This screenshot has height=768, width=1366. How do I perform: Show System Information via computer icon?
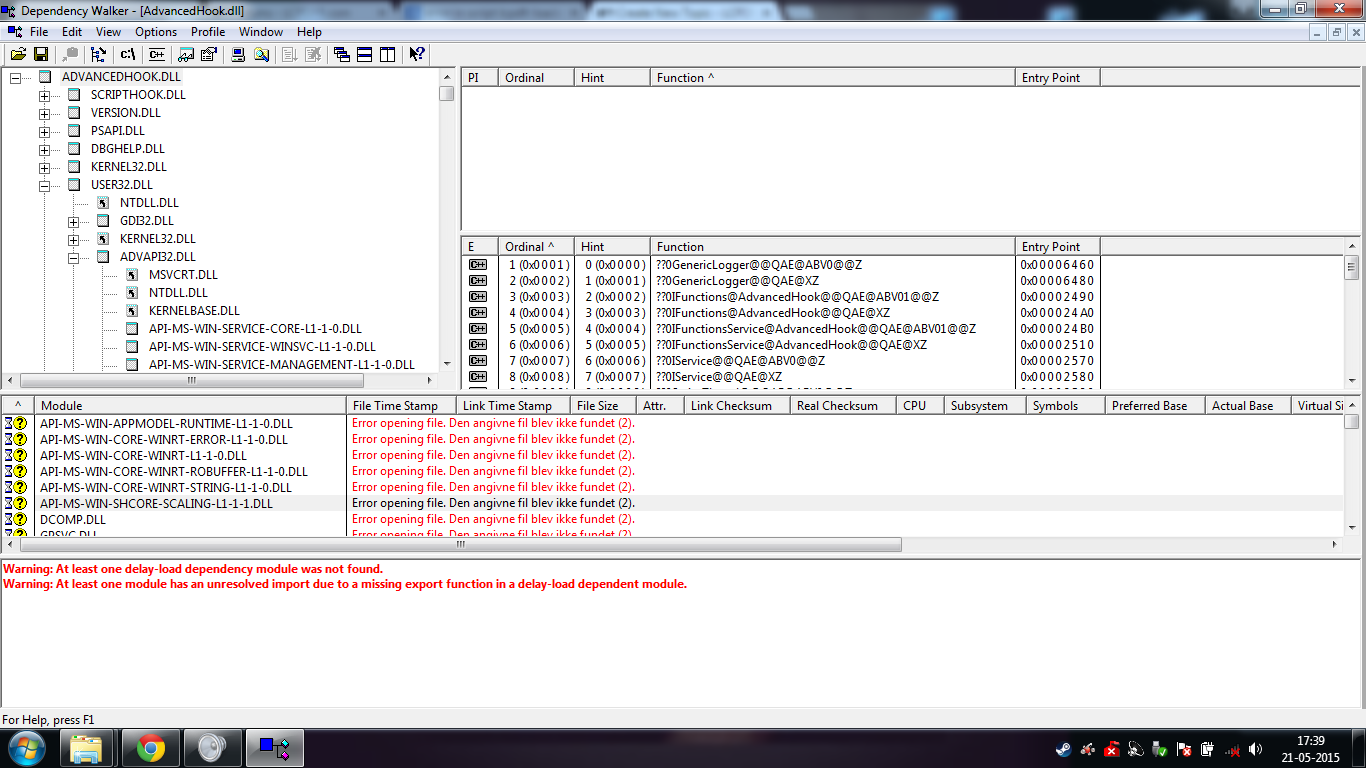coord(238,54)
